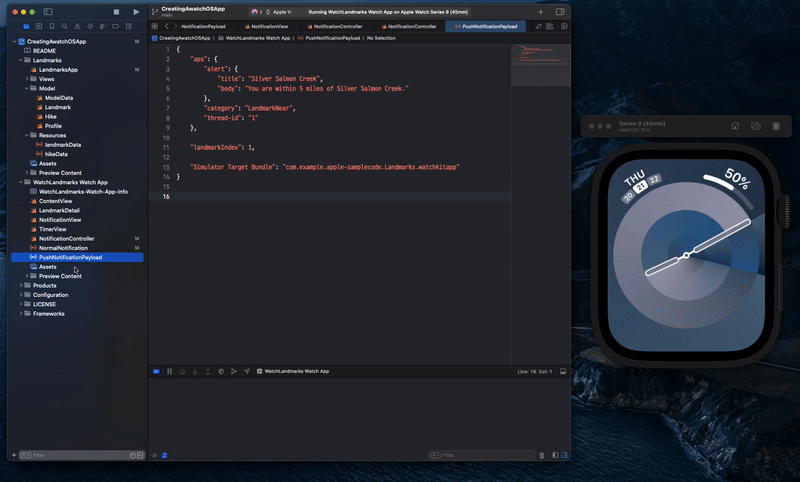This screenshot has height=482, width=800.
Task: Go back in editor history
Action: pyautogui.click(x=166, y=27)
